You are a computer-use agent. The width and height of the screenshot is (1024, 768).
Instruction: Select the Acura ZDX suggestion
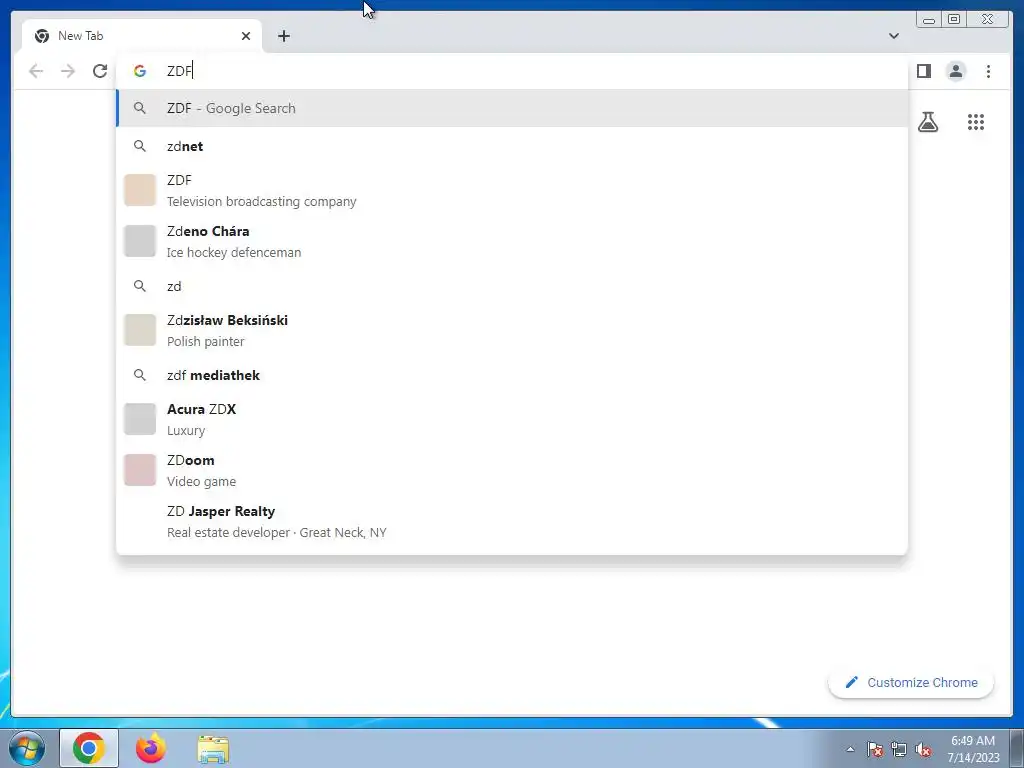[x=512, y=419]
